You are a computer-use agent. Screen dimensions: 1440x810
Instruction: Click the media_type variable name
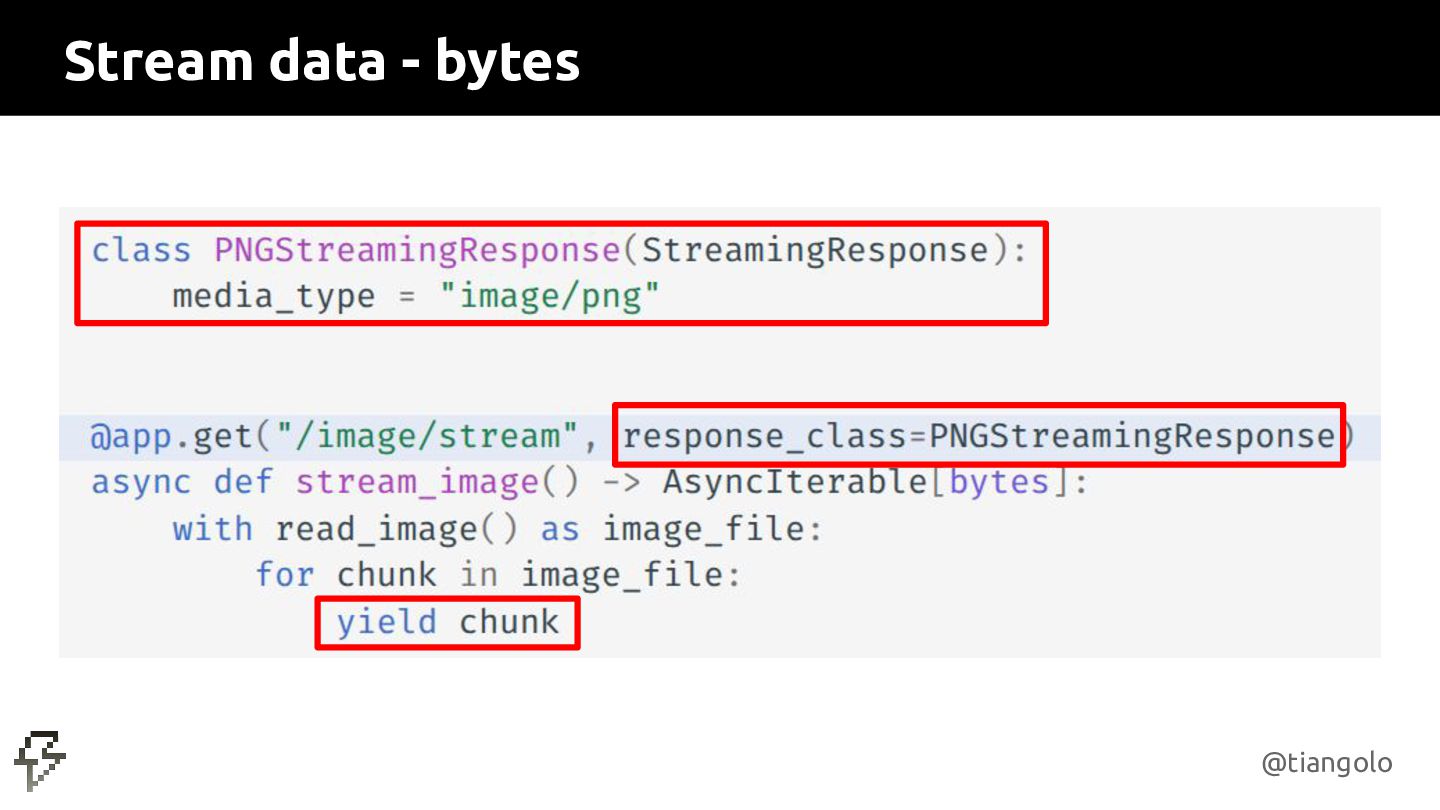274,297
